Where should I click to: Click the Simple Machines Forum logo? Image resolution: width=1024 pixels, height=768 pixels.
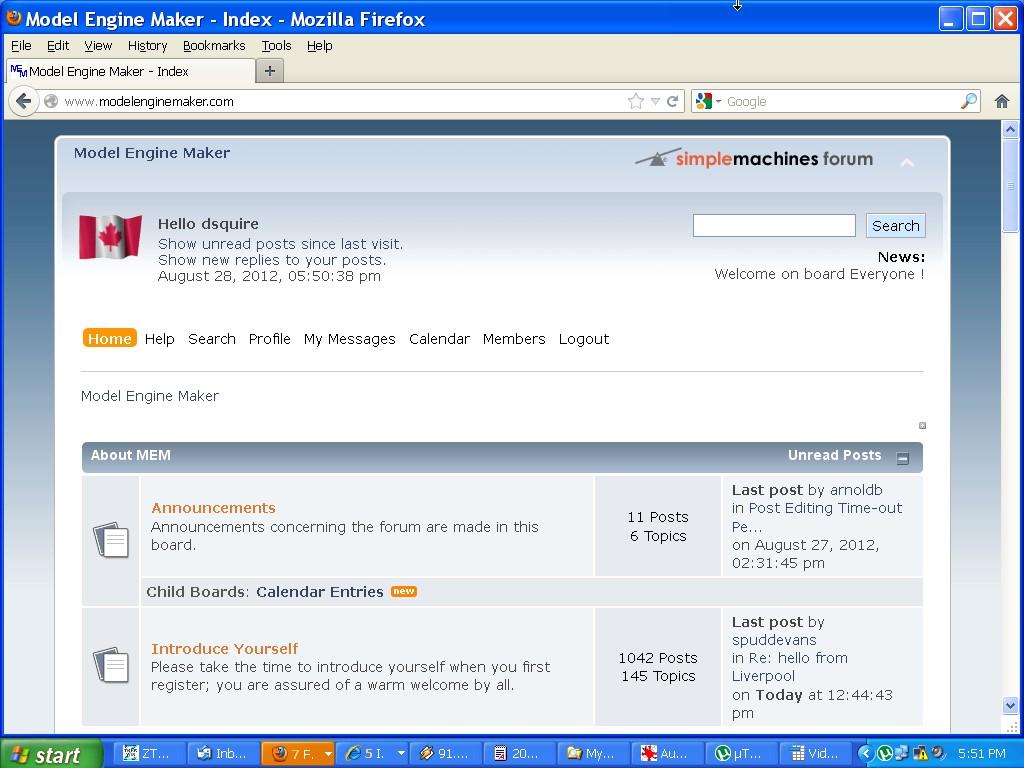pyautogui.click(x=754, y=158)
